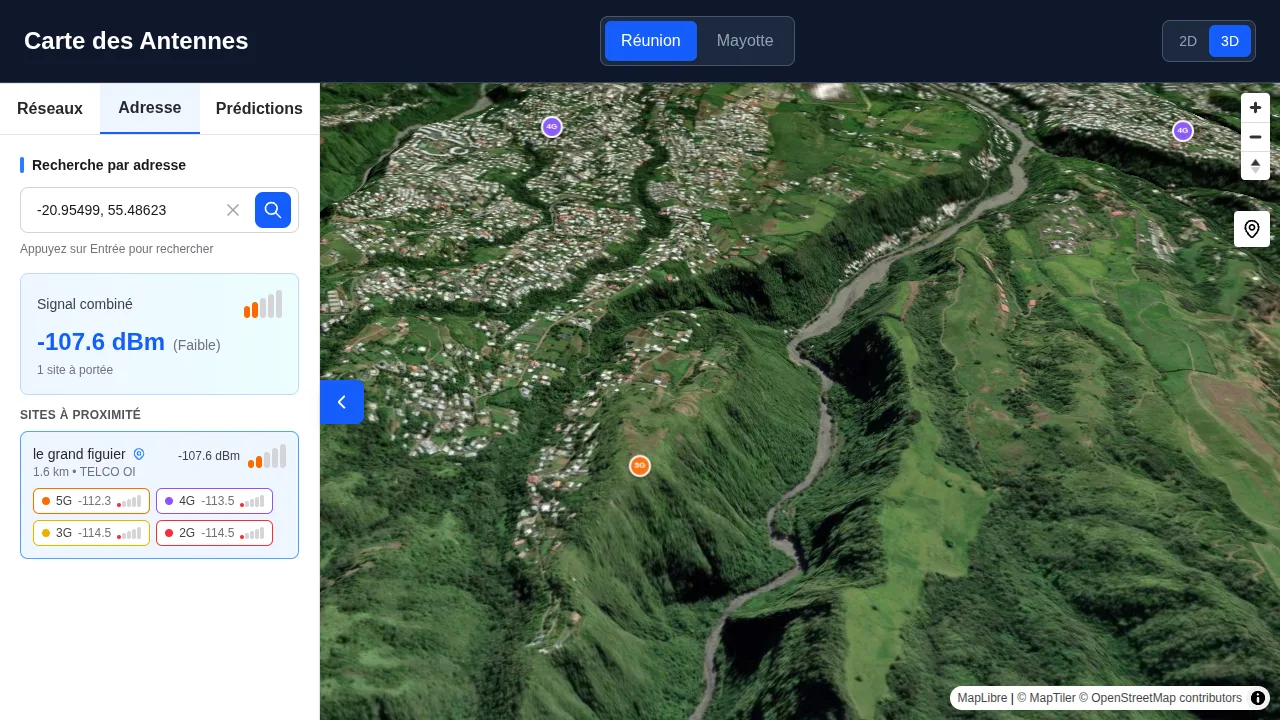Click the 4G marker below zoom controls
Image resolution: width=1280 pixels, height=720 pixels.
[1183, 131]
